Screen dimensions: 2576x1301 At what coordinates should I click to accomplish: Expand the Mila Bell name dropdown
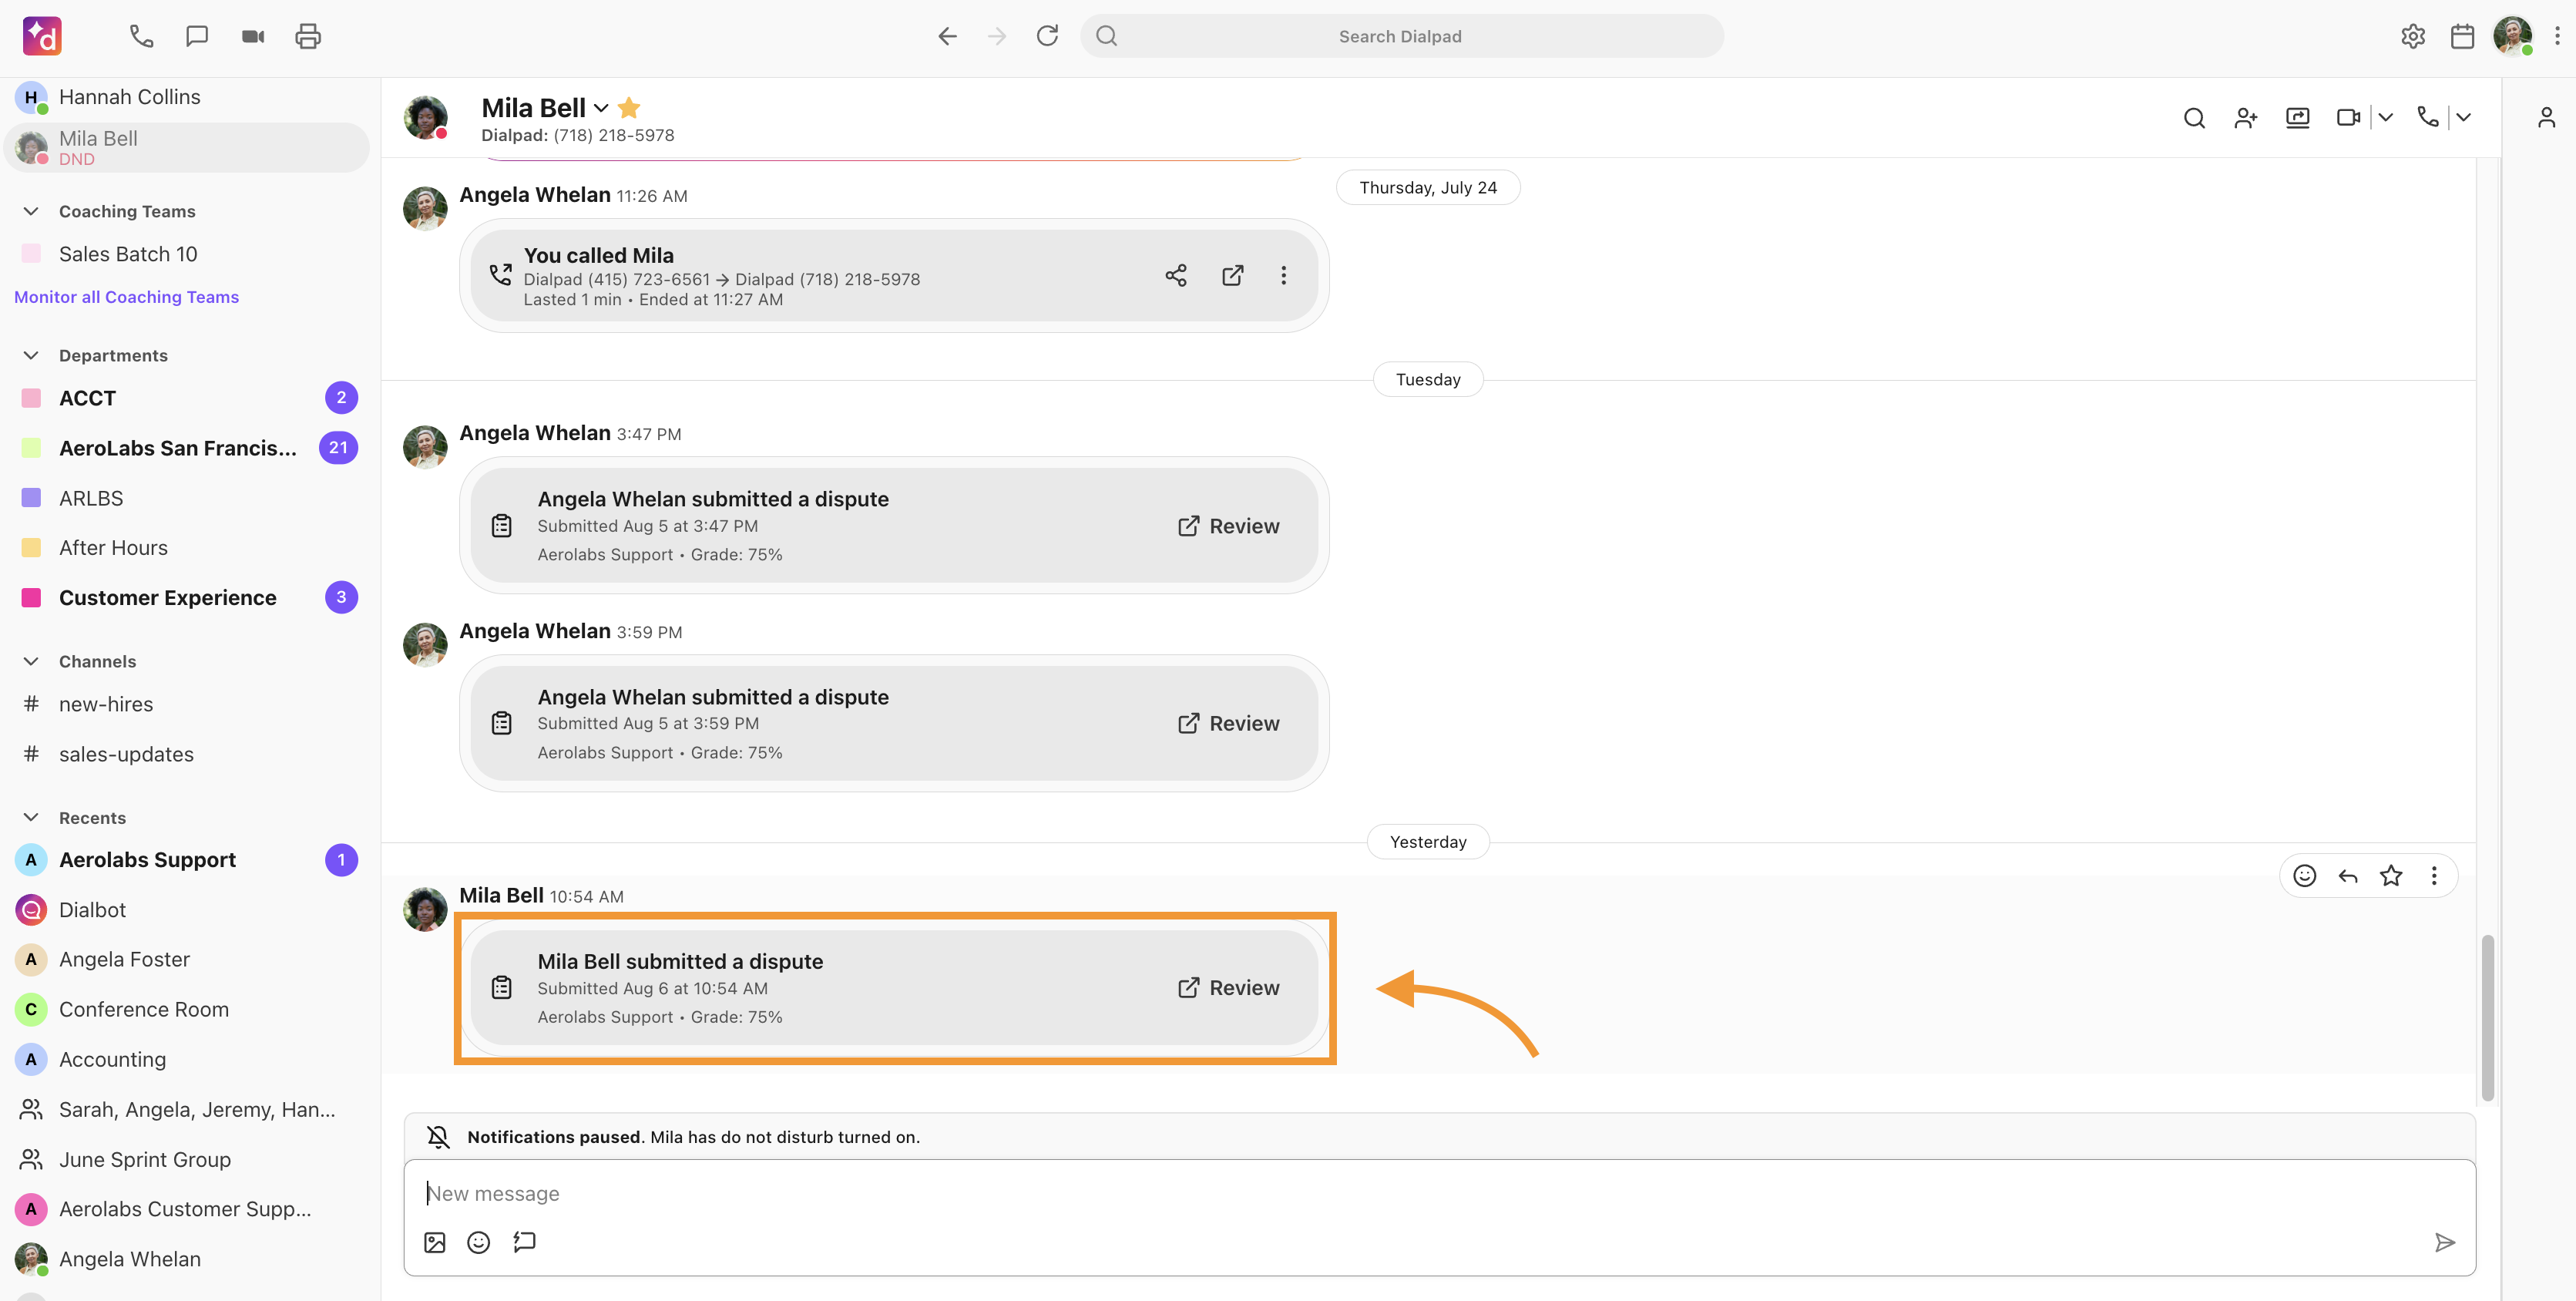[600, 108]
